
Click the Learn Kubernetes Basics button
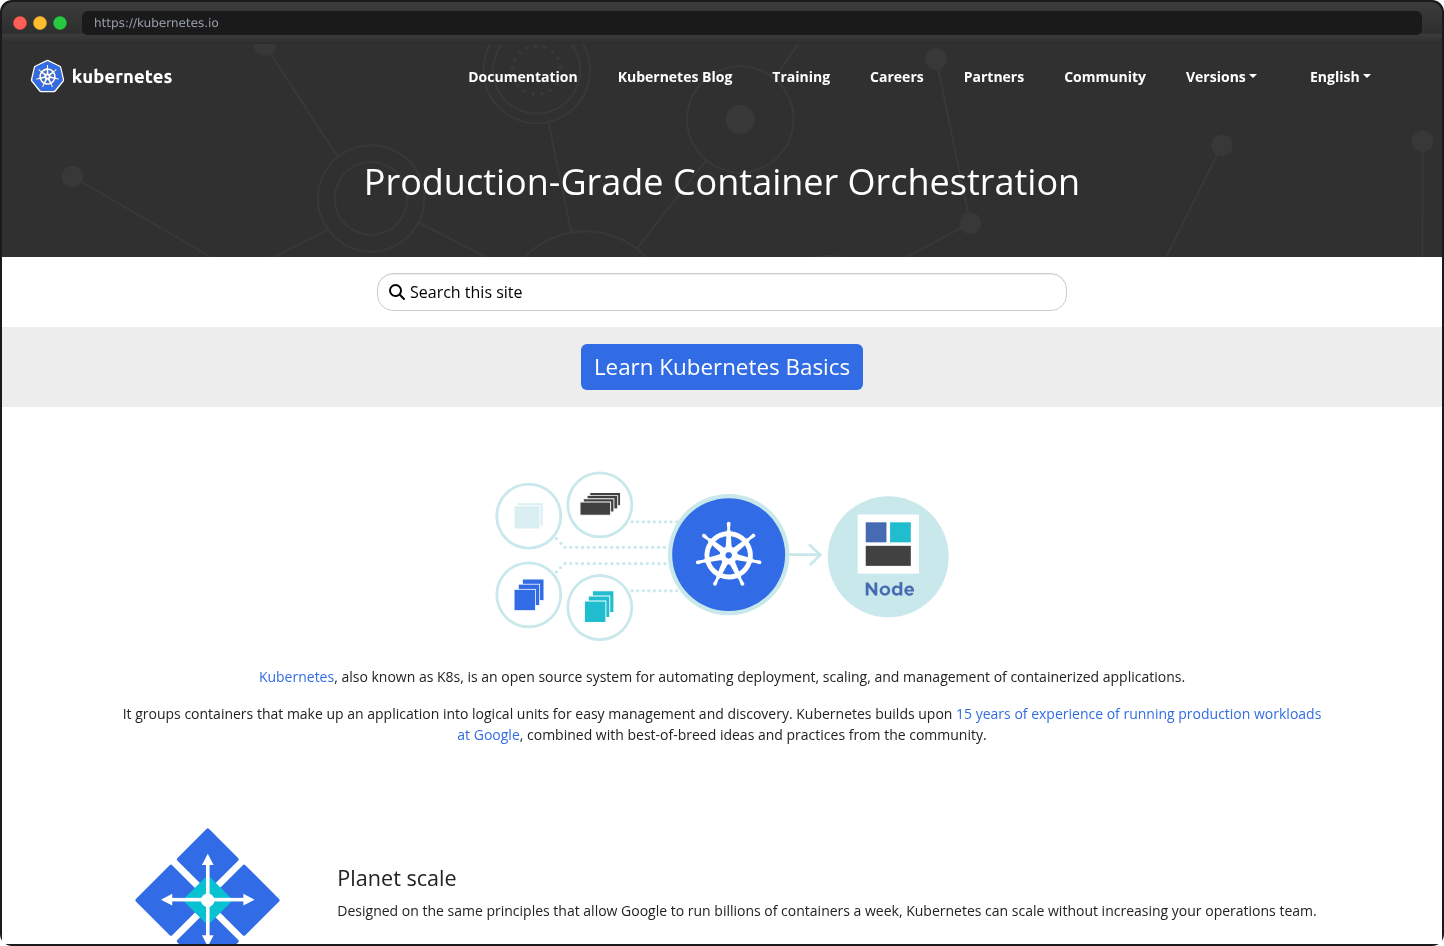pyautogui.click(x=721, y=366)
